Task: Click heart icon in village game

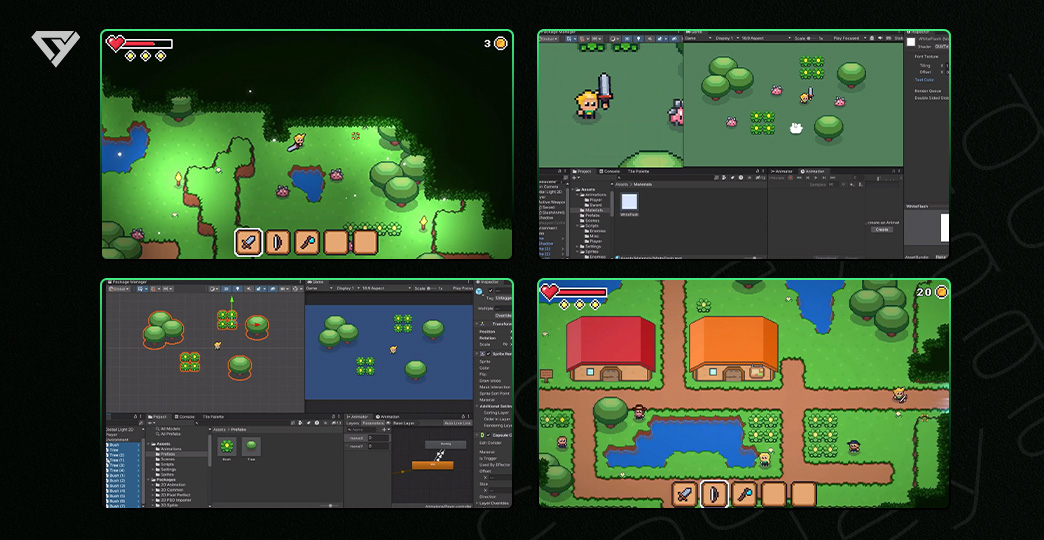Action: coord(549,292)
